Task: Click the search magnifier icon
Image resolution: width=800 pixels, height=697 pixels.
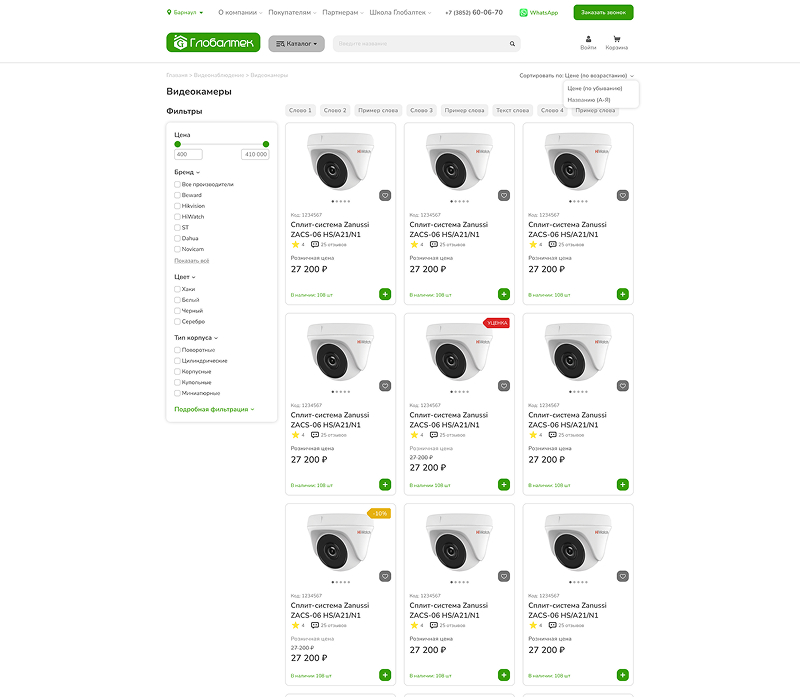Action: (x=513, y=44)
